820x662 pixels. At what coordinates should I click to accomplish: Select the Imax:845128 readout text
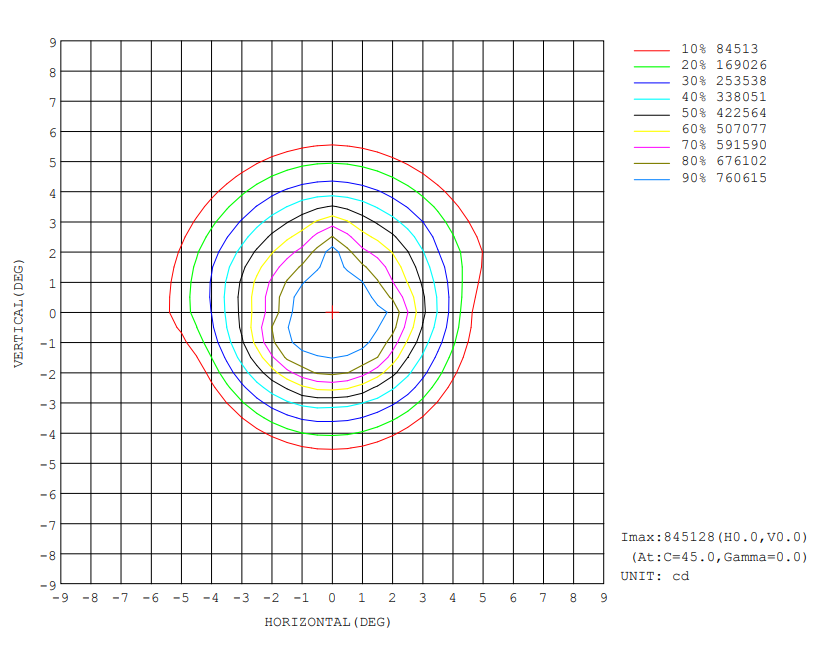pos(714,537)
